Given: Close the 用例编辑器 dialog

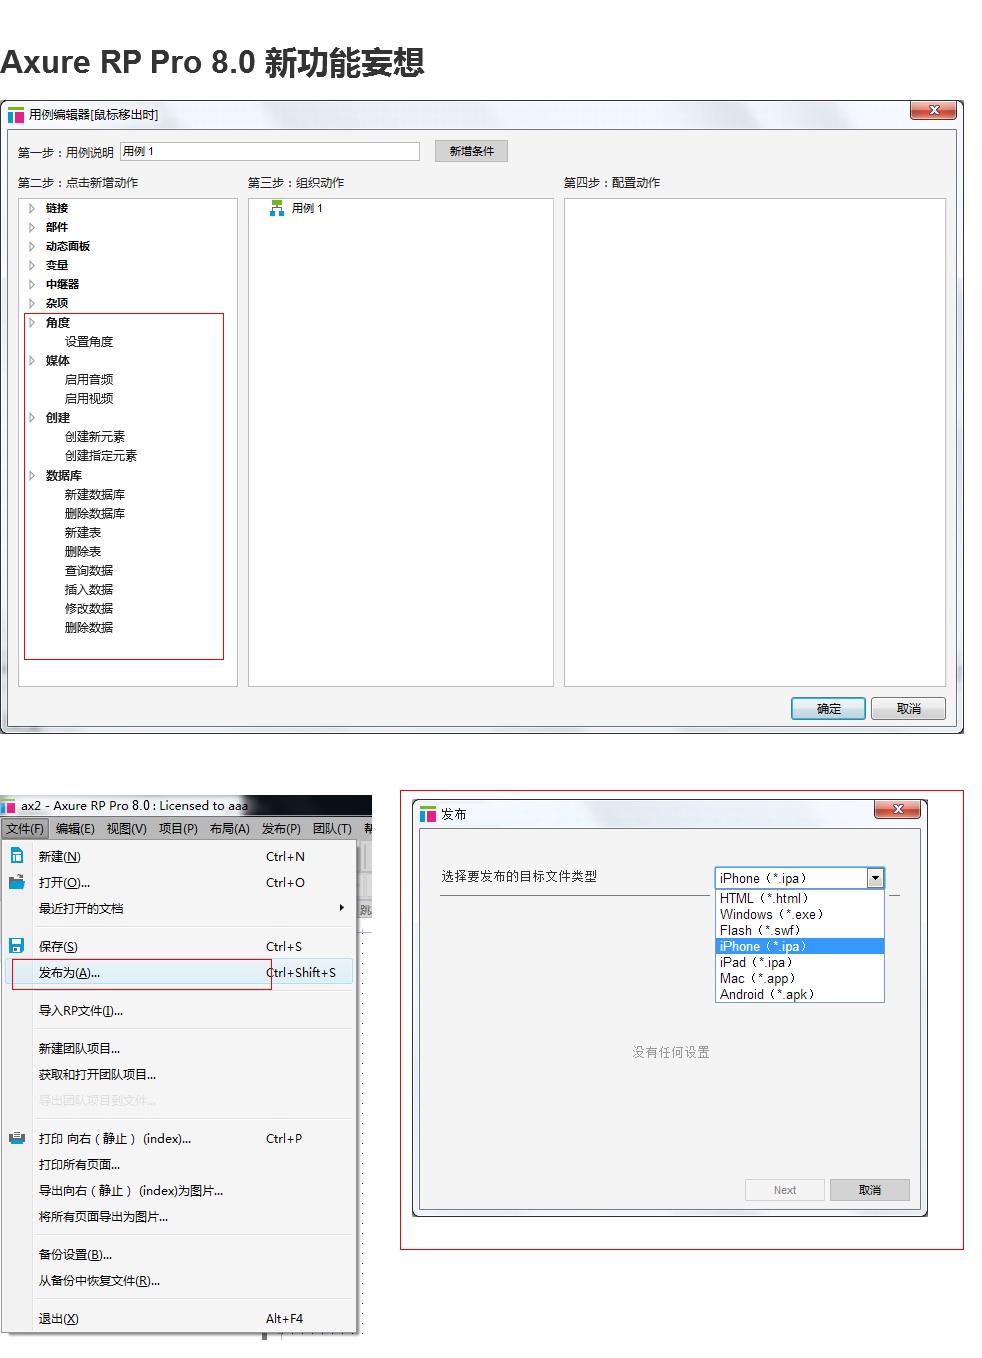Looking at the screenshot, I should (x=934, y=110).
